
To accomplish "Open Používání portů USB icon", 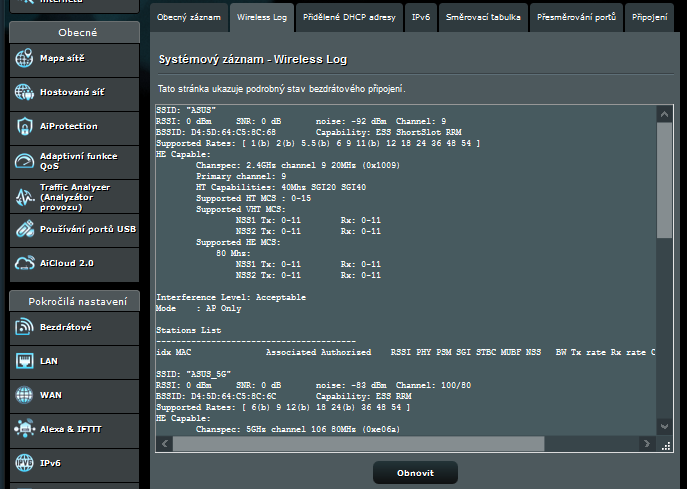I will [x=24, y=229].
